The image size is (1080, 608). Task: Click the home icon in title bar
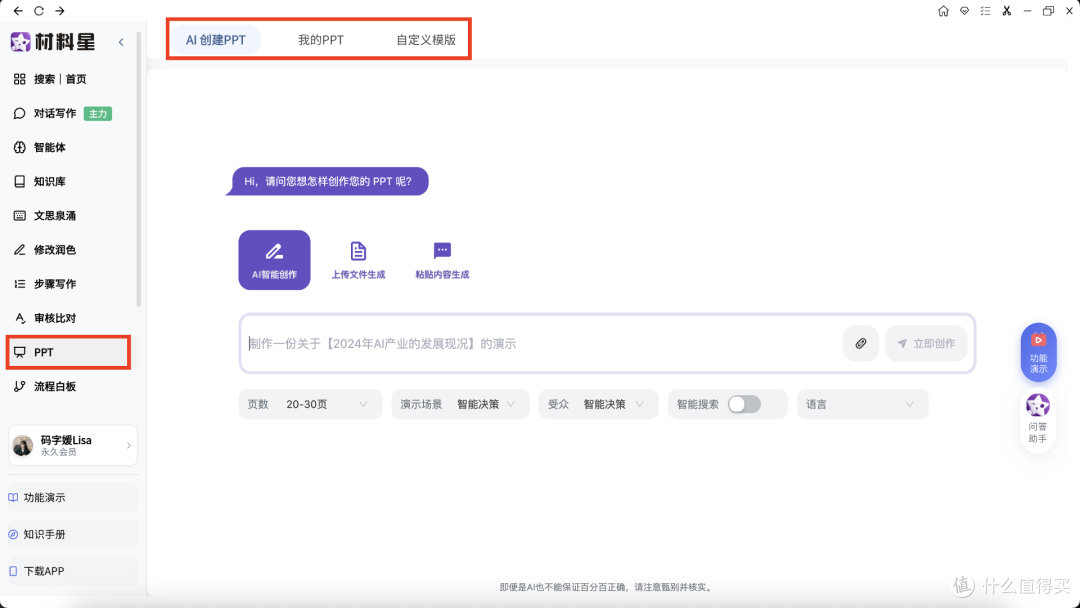tap(943, 11)
